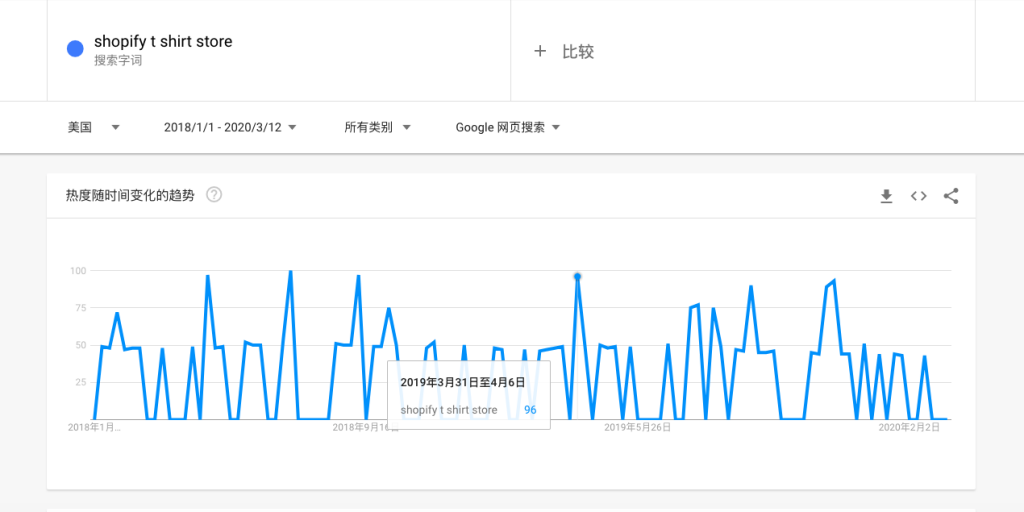
Task: Download the interest over time chart CSV
Action: 886,196
